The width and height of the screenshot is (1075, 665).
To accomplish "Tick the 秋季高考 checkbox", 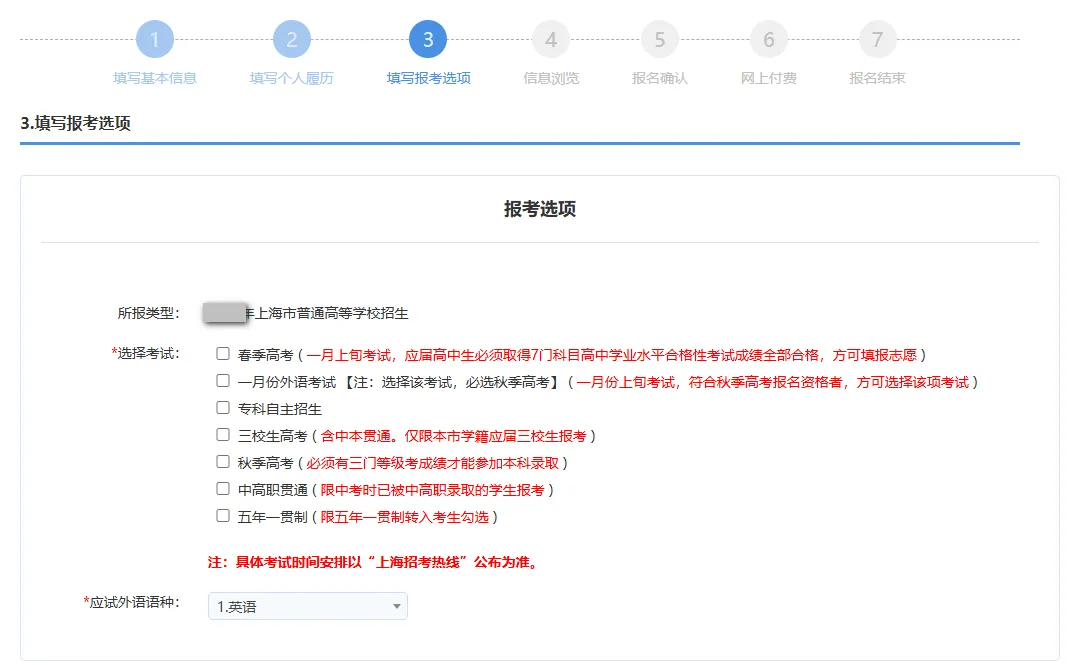I will tap(223, 462).
